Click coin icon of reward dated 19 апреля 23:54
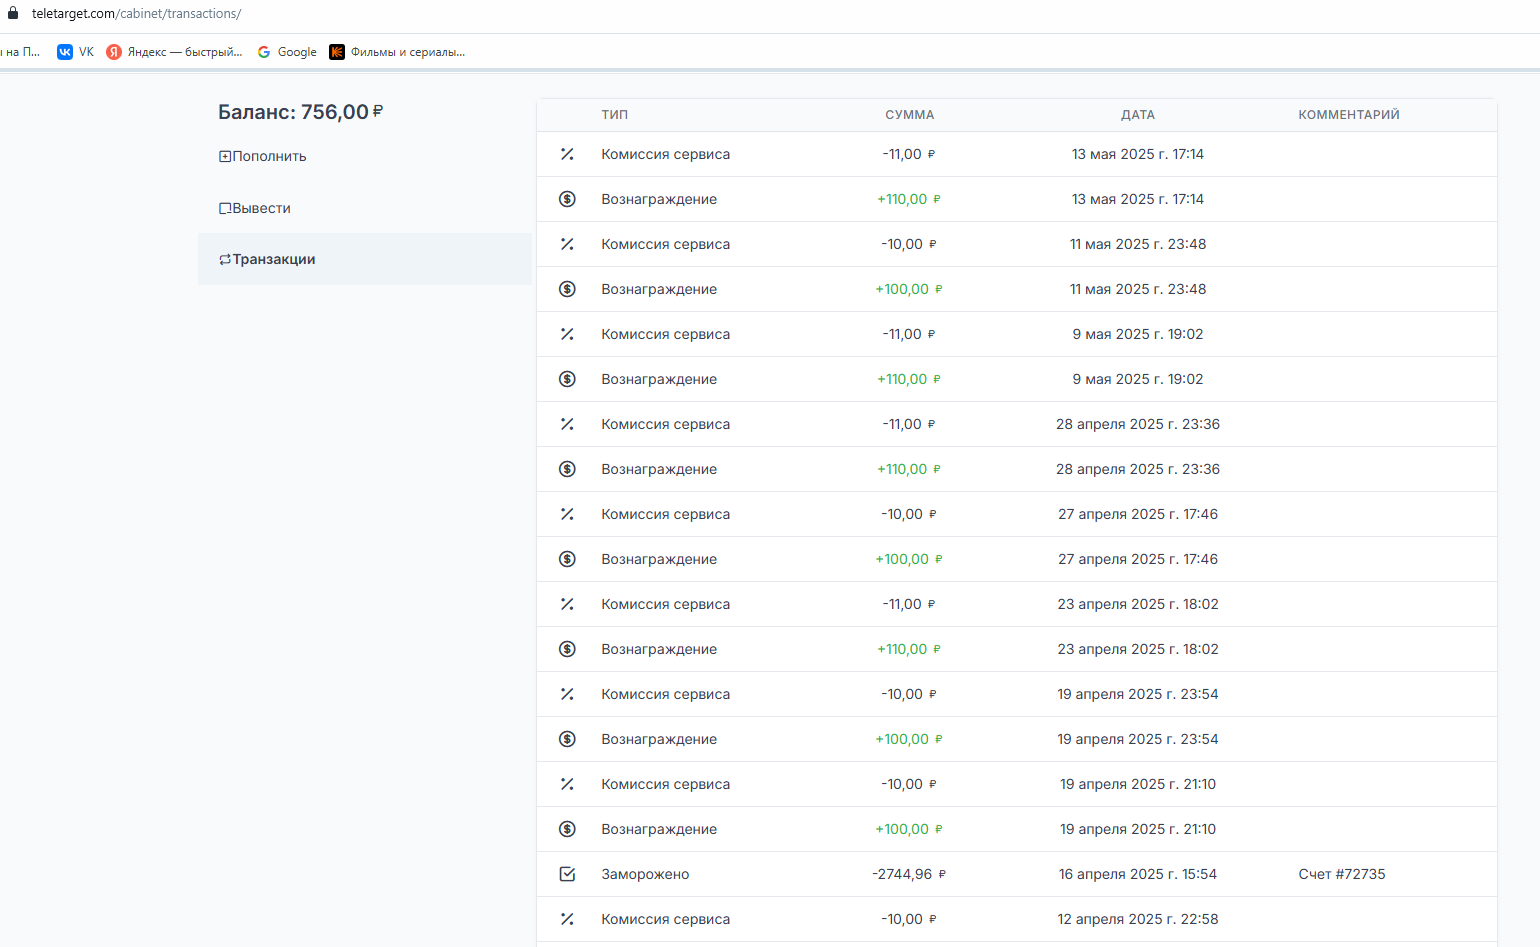The height and width of the screenshot is (947, 1540). tap(567, 739)
